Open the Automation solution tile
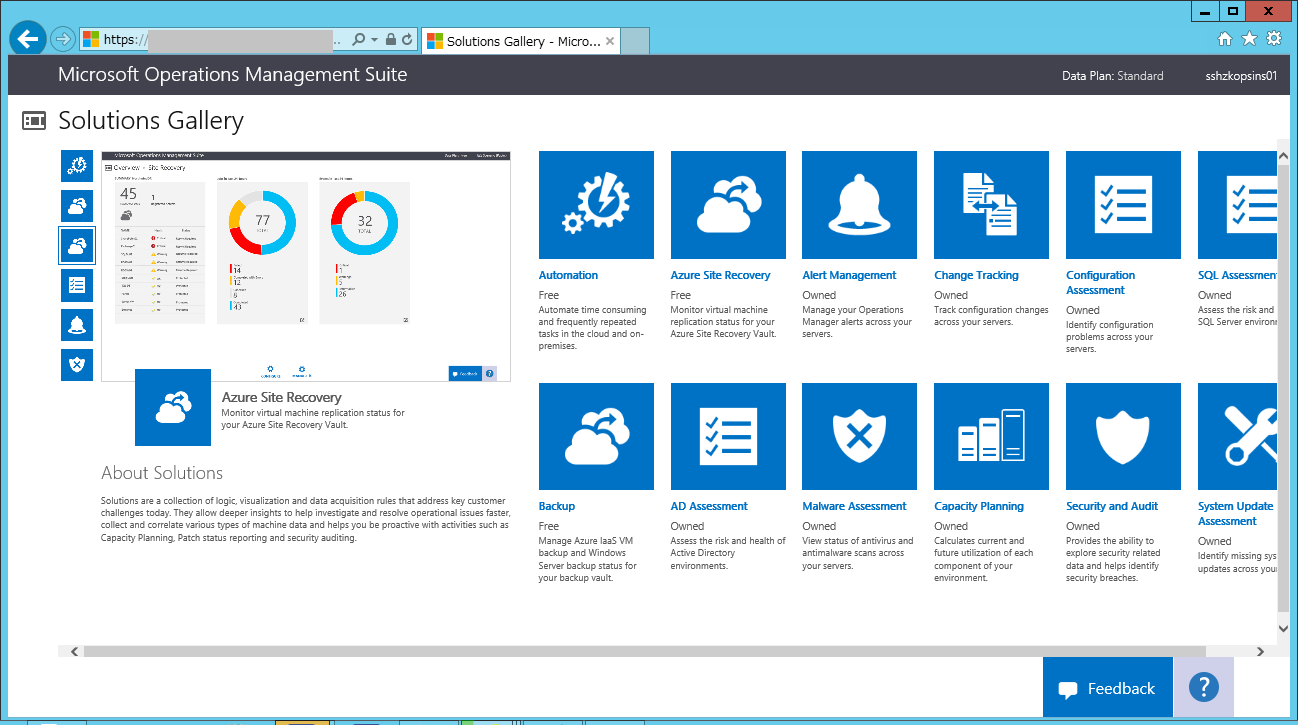 596,205
